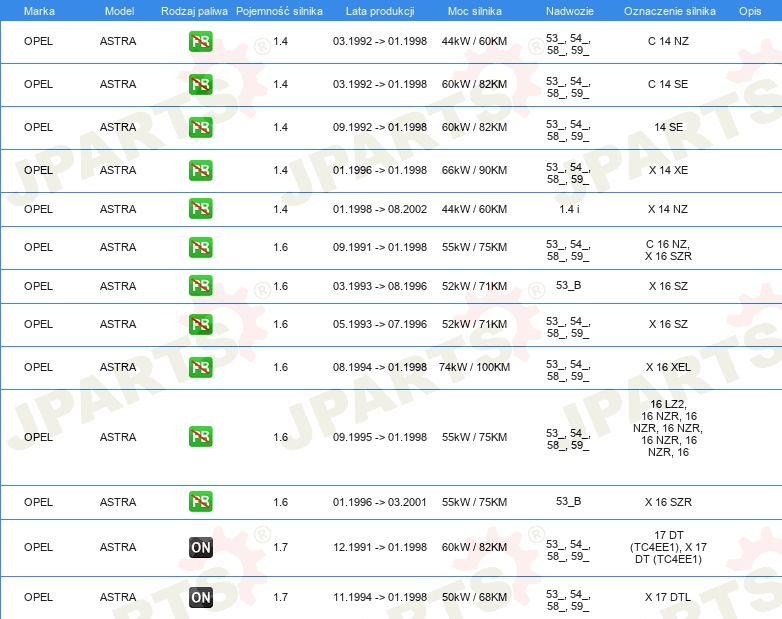Click the diesel ON icon for X 17 DTL
The image size is (782, 619).
pyautogui.click(x=200, y=597)
